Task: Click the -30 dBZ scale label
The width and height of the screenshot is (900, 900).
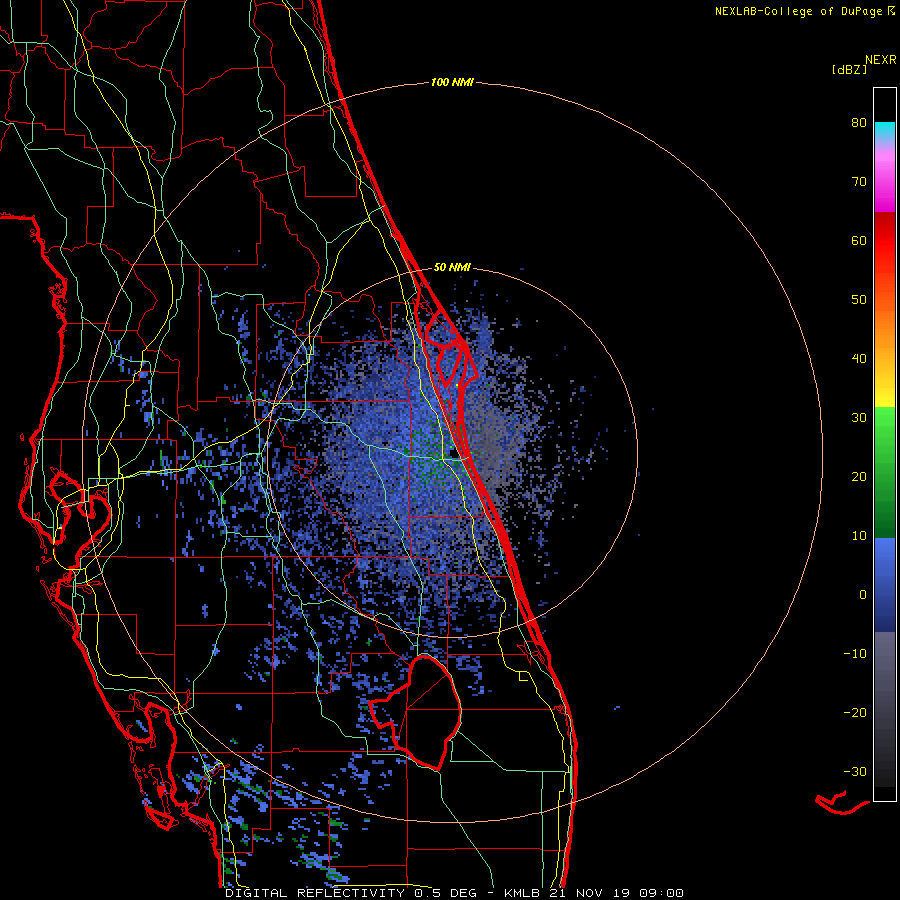Action: [x=855, y=771]
